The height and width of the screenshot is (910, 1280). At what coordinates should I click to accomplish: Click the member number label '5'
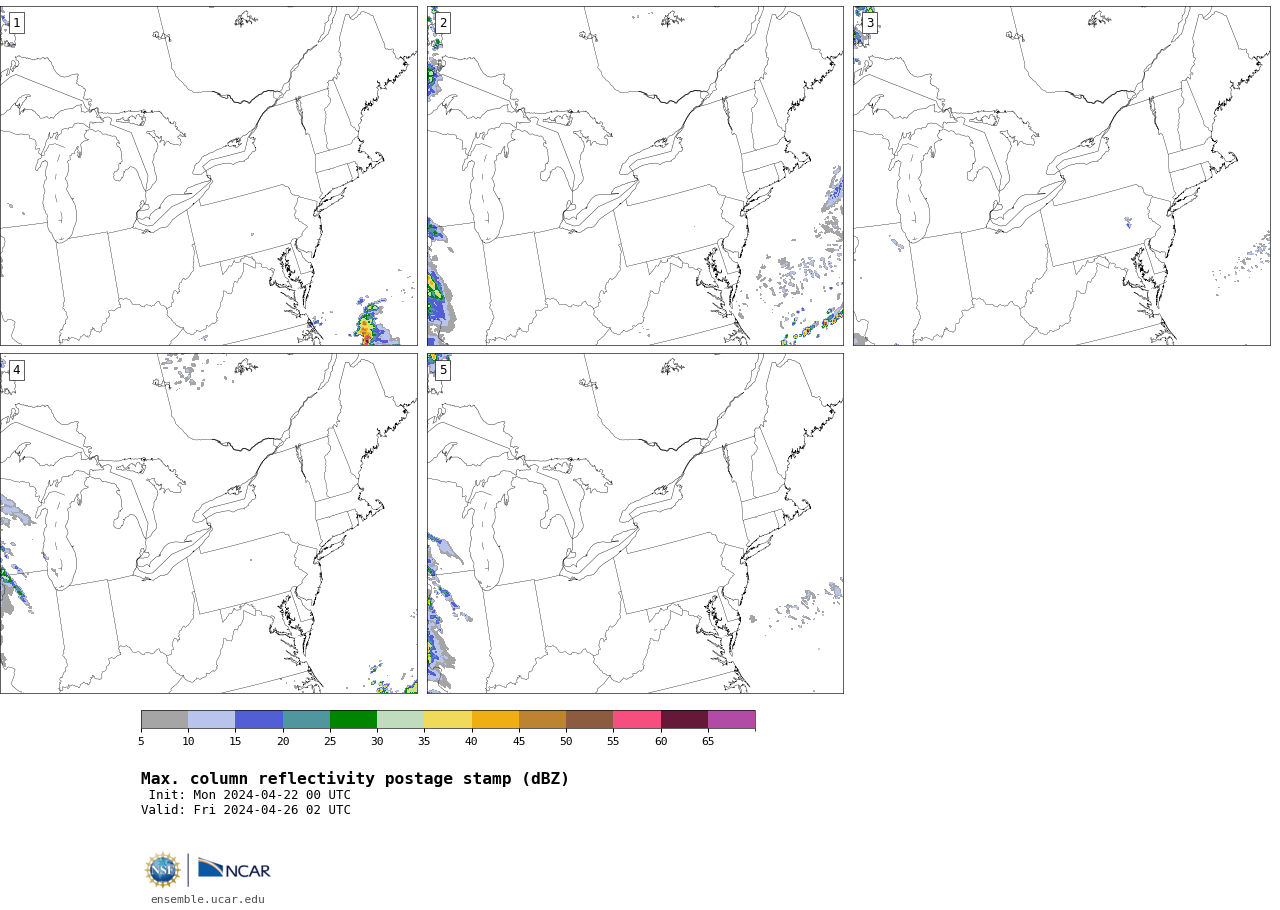tap(443, 370)
